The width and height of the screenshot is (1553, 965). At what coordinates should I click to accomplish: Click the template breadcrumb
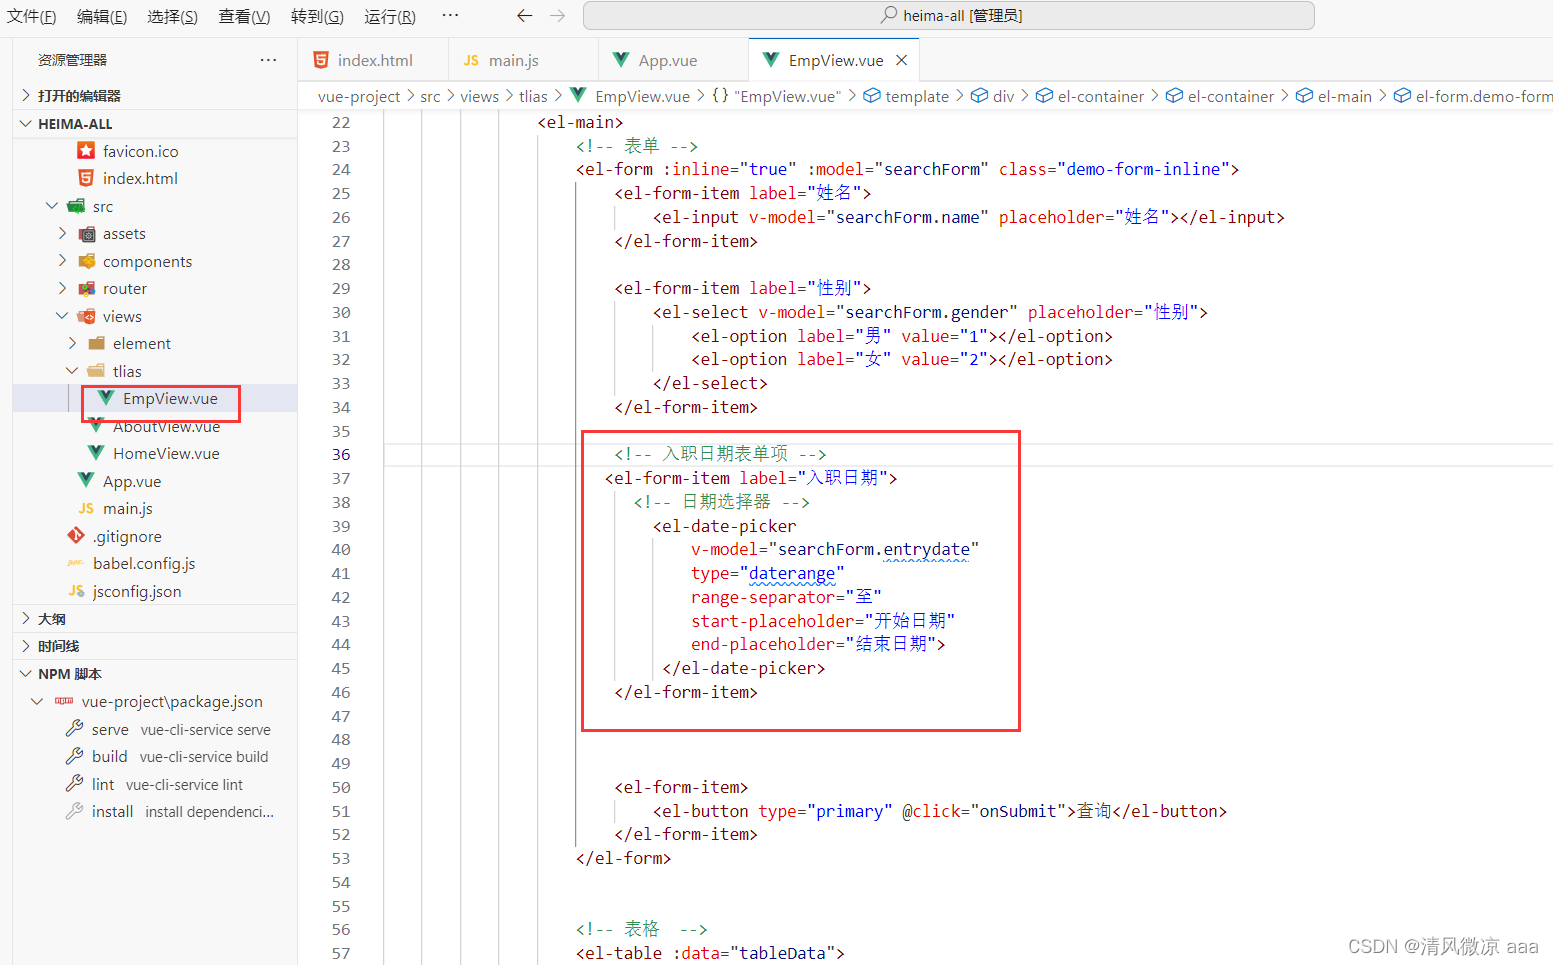(917, 96)
